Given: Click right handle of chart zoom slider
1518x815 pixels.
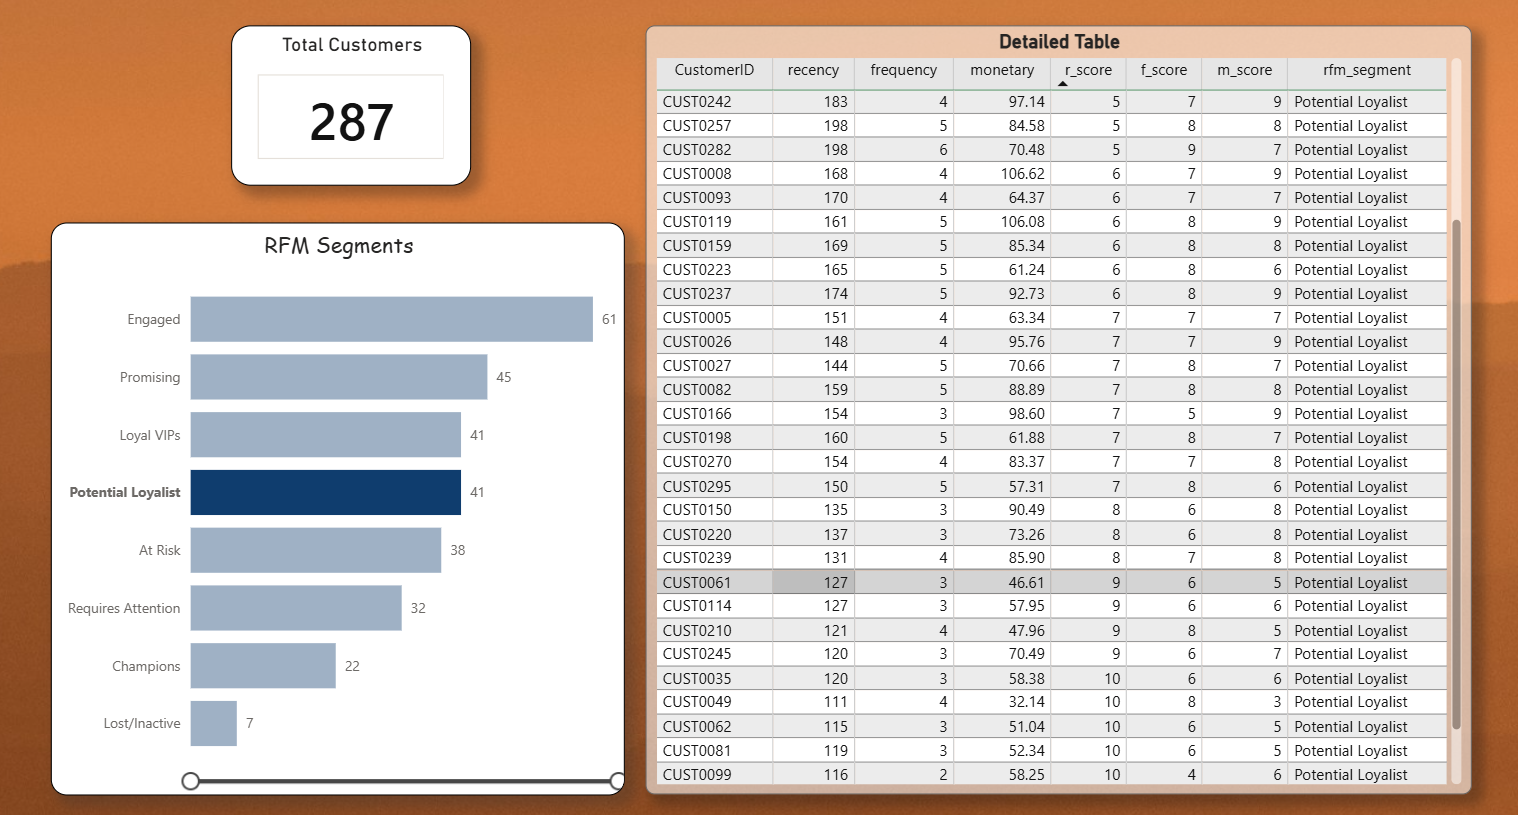Looking at the screenshot, I should tap(617, 781).
